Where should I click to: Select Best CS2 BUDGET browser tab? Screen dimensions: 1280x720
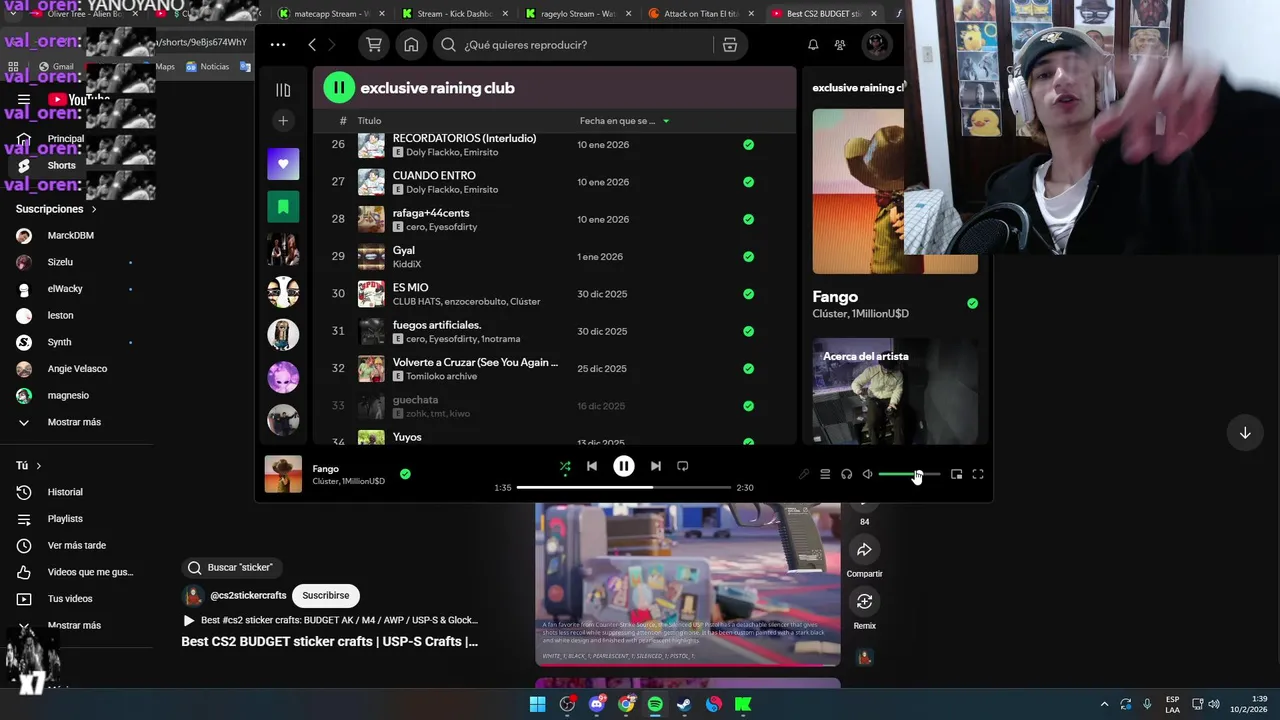click(824, 14)
